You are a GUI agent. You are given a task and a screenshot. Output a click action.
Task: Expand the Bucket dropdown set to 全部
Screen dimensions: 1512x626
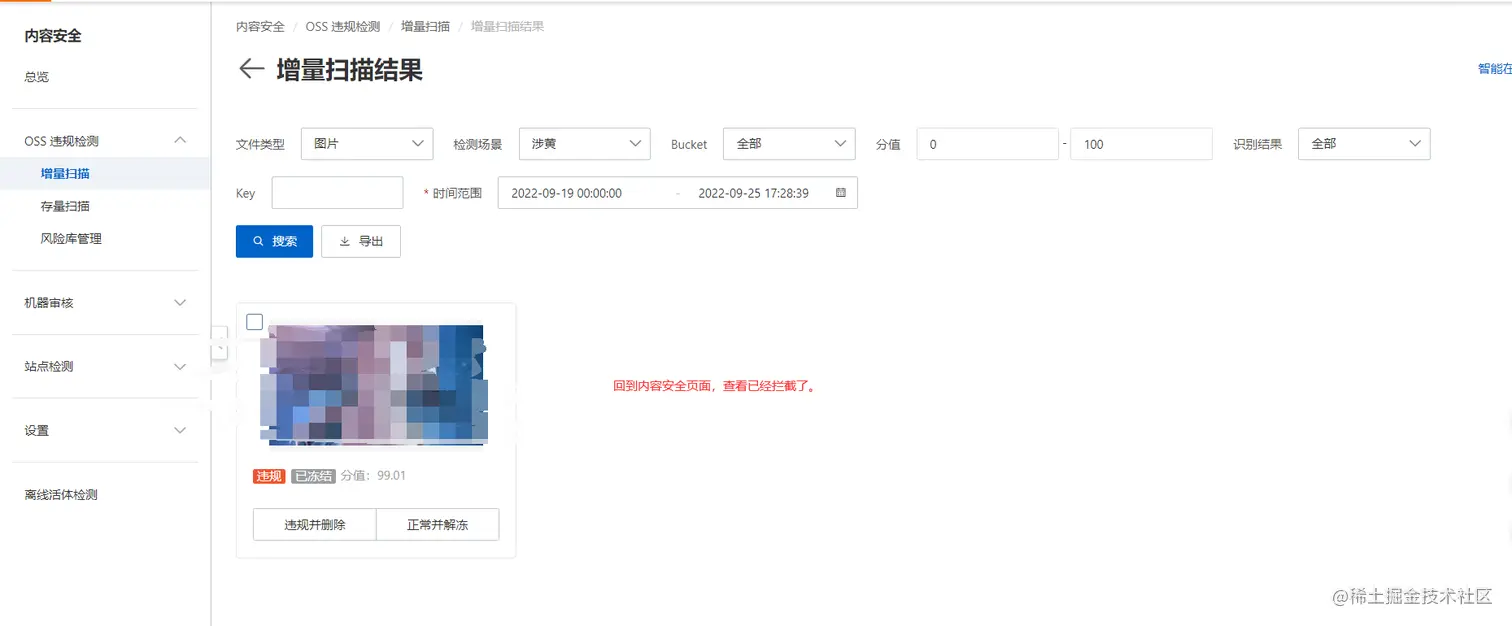[789, 143]
